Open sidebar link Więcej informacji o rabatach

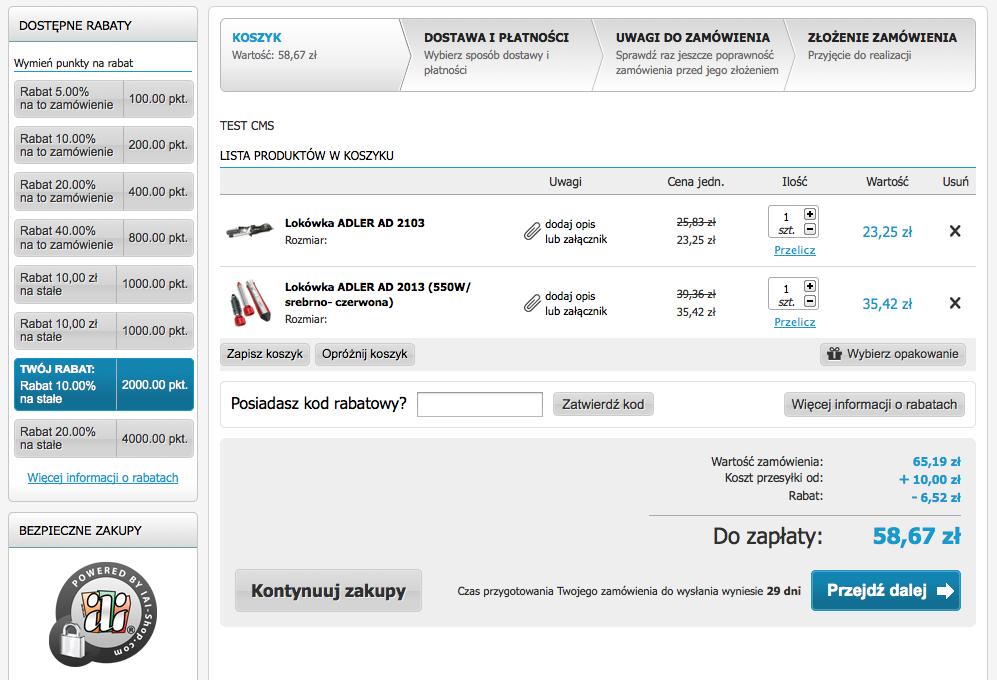[x=103, y=478]
